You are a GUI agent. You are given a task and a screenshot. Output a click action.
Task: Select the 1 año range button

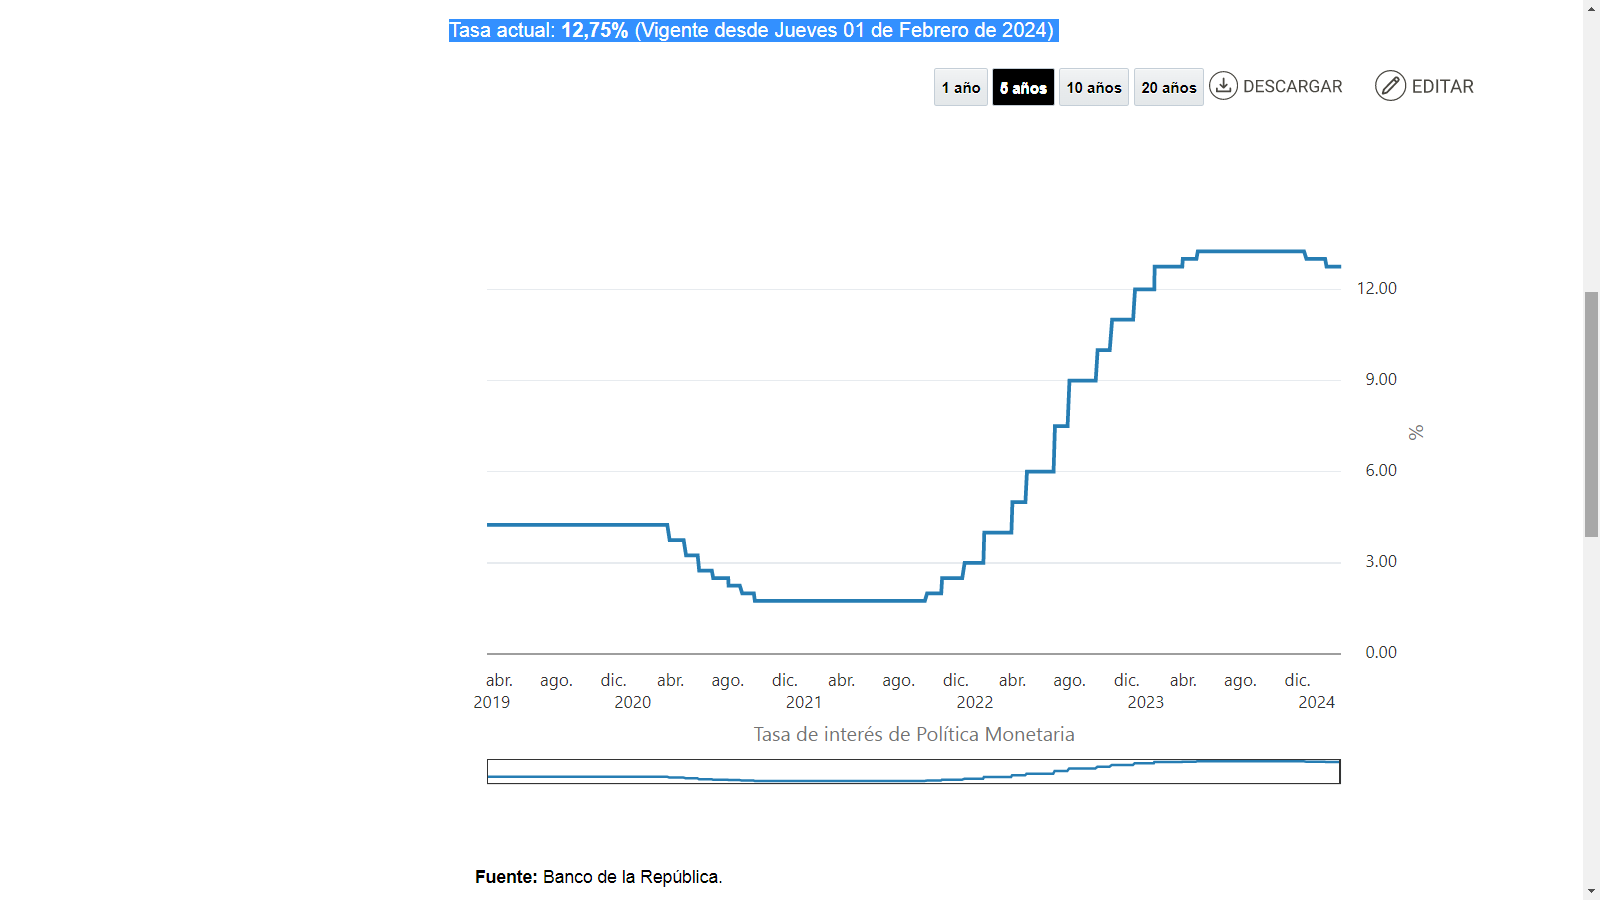point(961,87)
